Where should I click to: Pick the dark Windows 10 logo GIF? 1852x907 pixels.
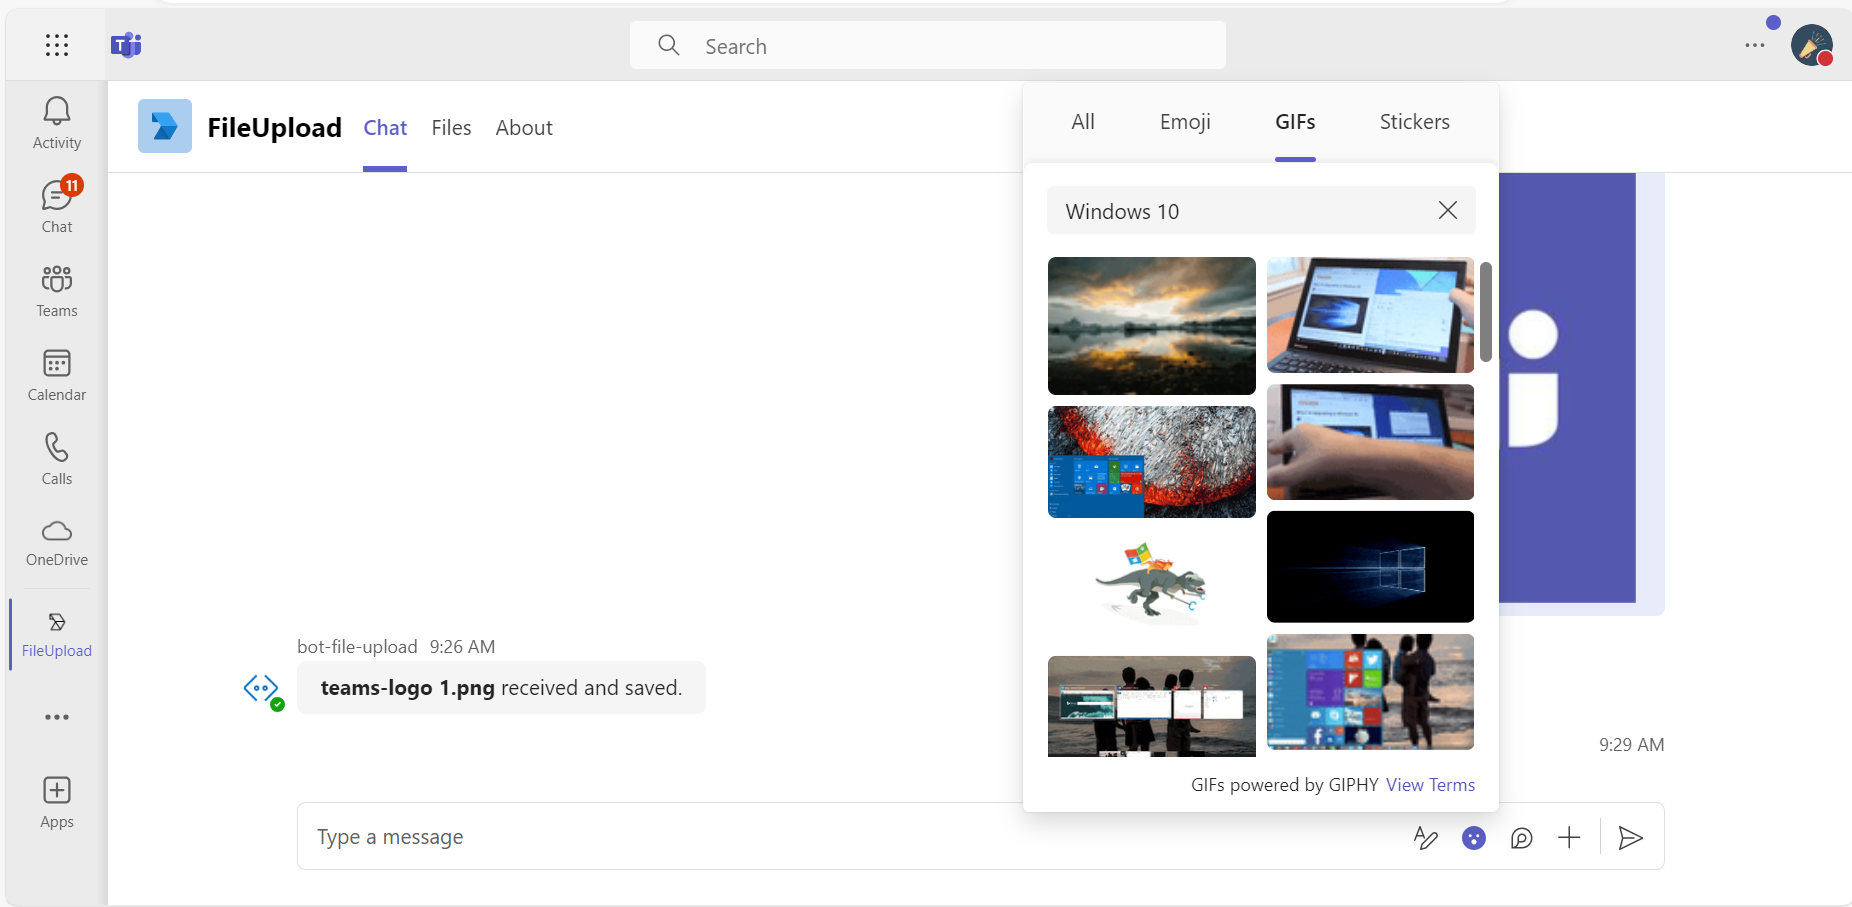1370,567
